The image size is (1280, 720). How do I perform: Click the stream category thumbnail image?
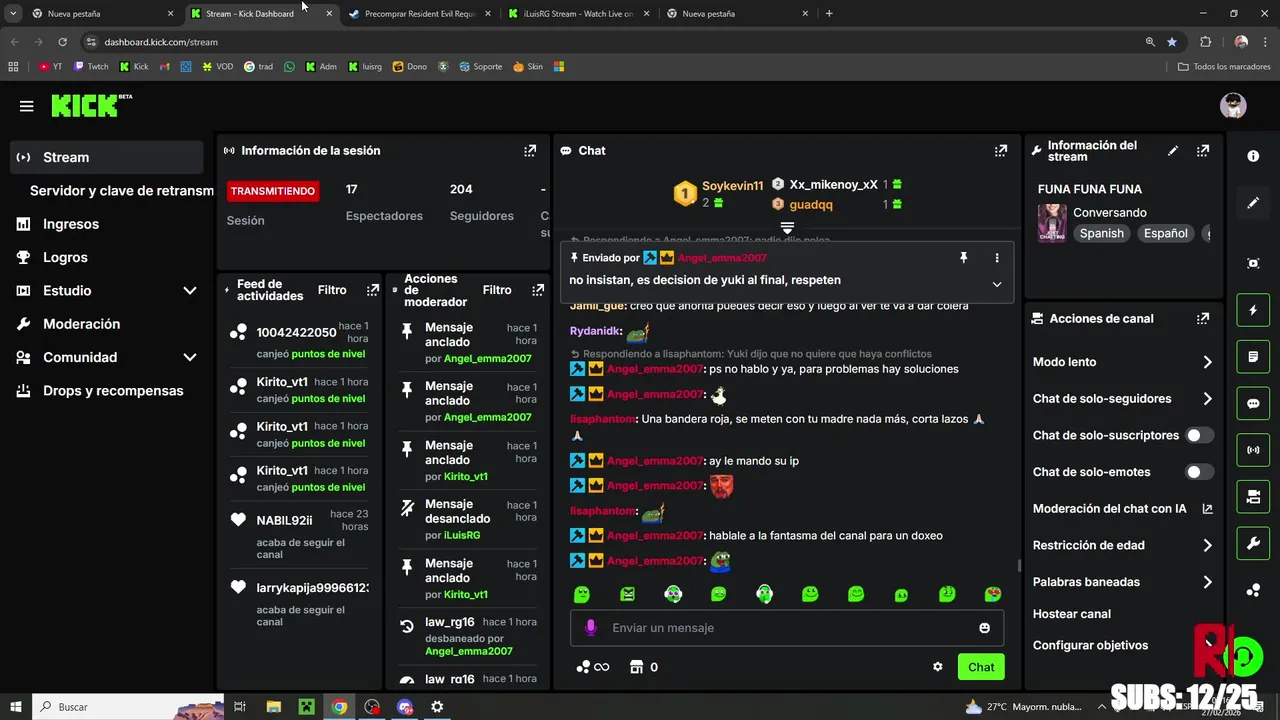point(1052,223)
